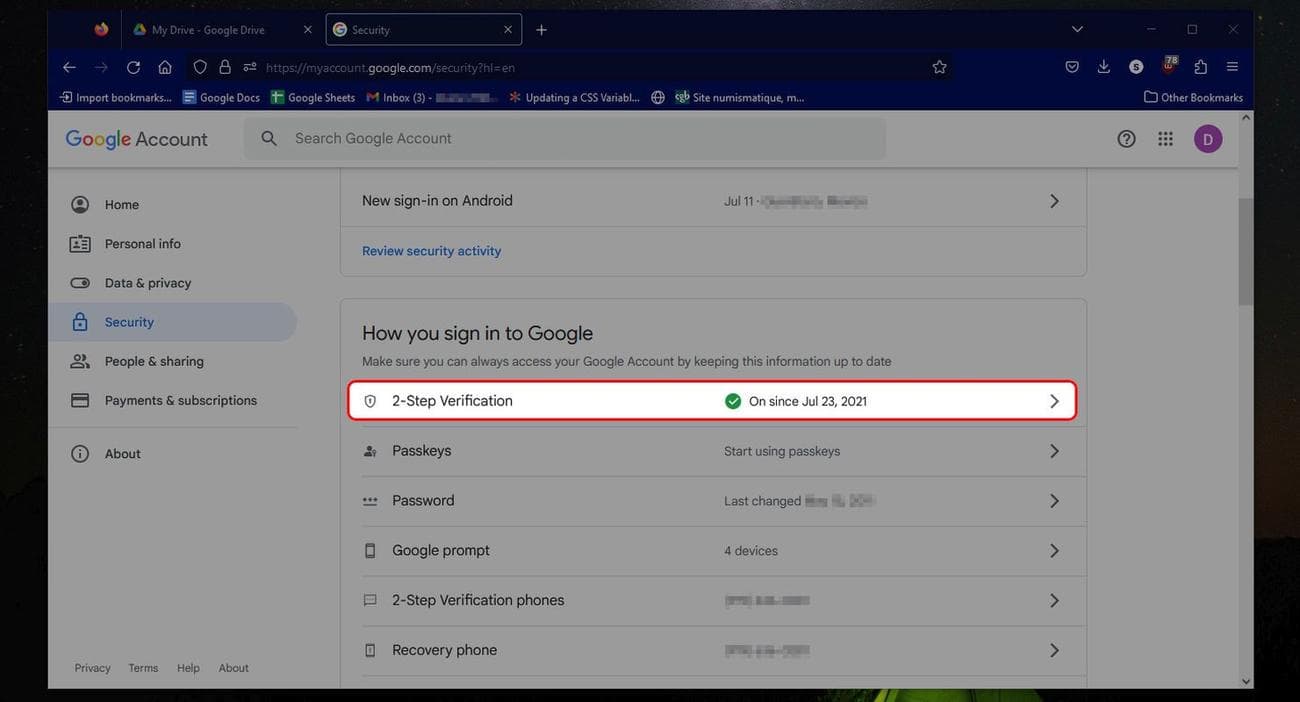
Task: Click the Review security activity link
Action: 431,250
